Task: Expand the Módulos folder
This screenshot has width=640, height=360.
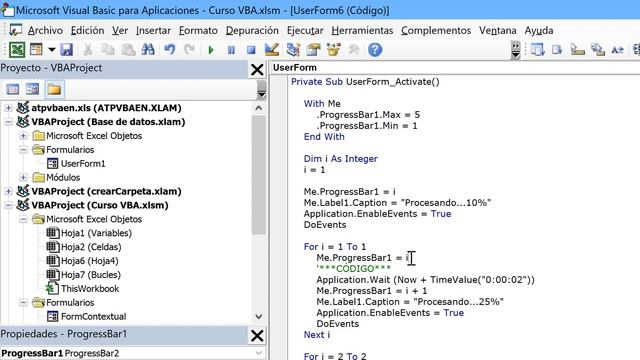Action: [x=23, y=177]
